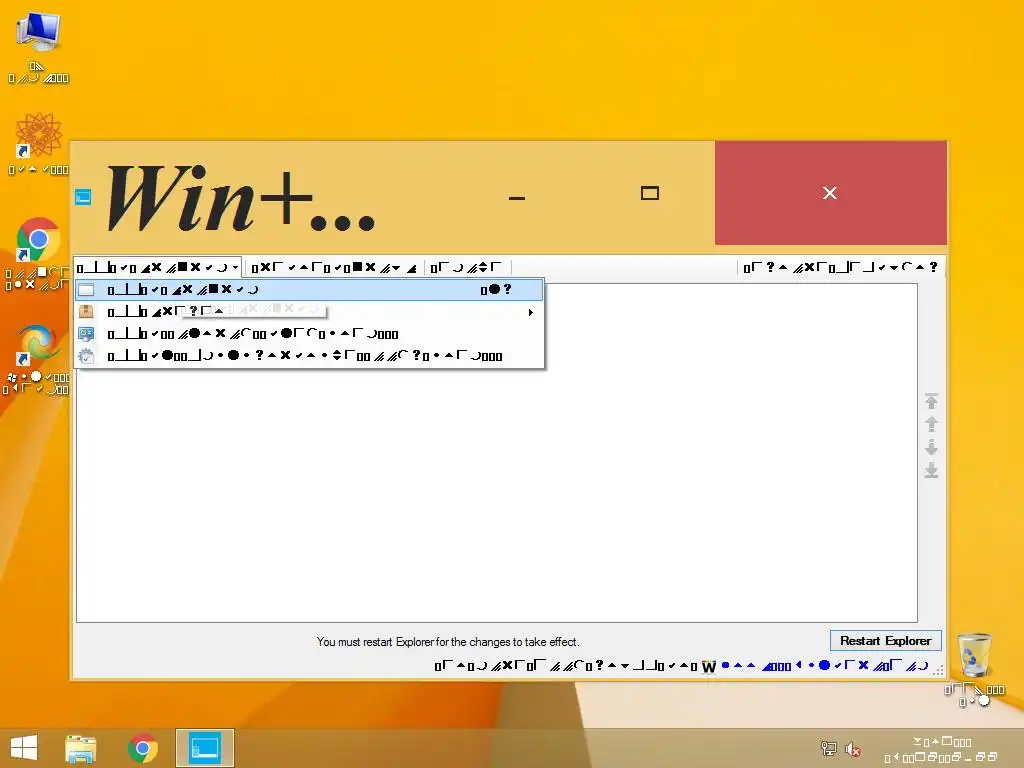Click the muted volume icon in the tray
This screenshot has width=1024, height=768.
(x=852, y=749)
